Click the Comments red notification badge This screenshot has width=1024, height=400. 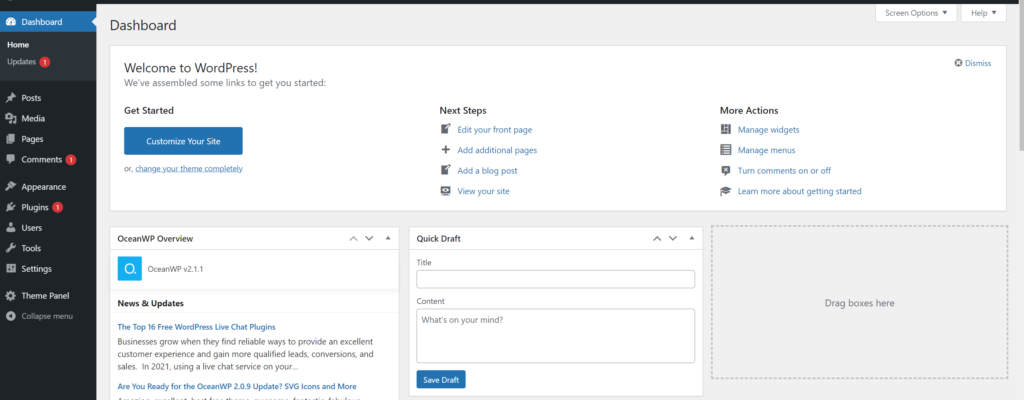pyautogui.click(x=71, y=159)
